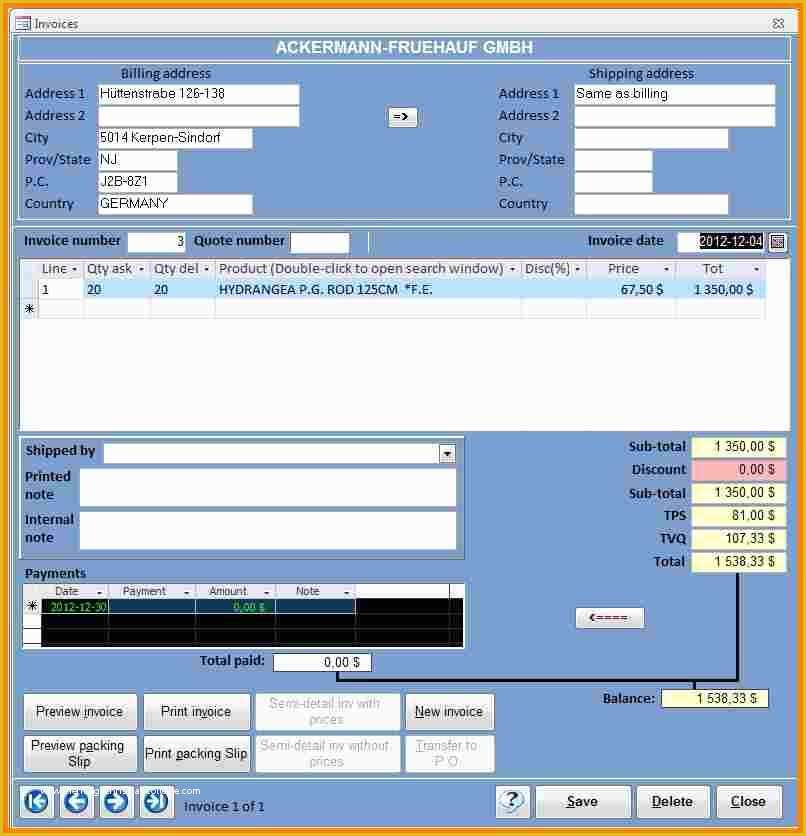Viewport: 806px width, 836px height.
Task: Delete the current invoice
Action: tap(673, 801)
